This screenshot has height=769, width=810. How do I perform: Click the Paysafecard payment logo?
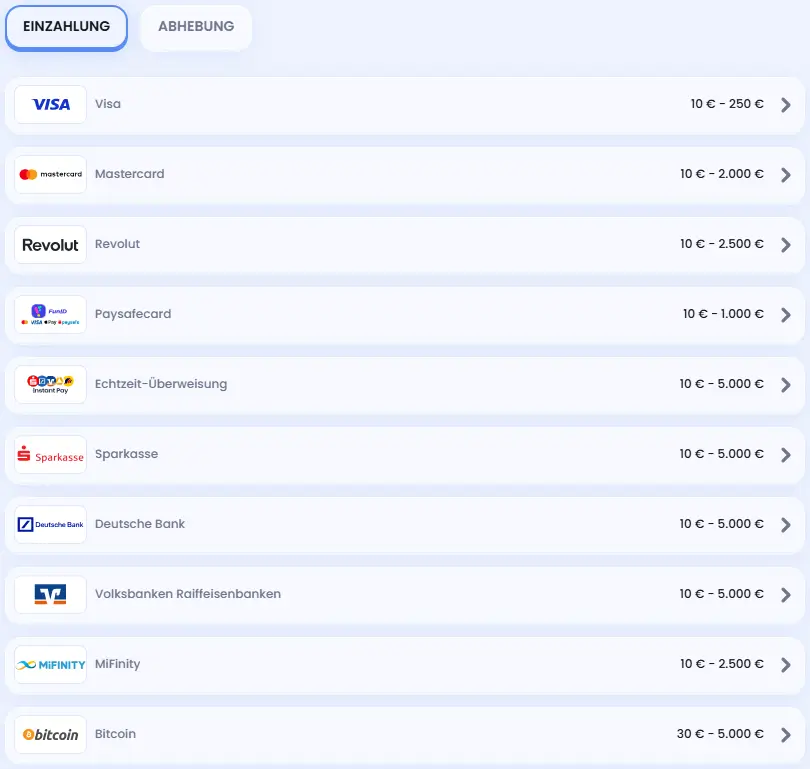point(50,315)
